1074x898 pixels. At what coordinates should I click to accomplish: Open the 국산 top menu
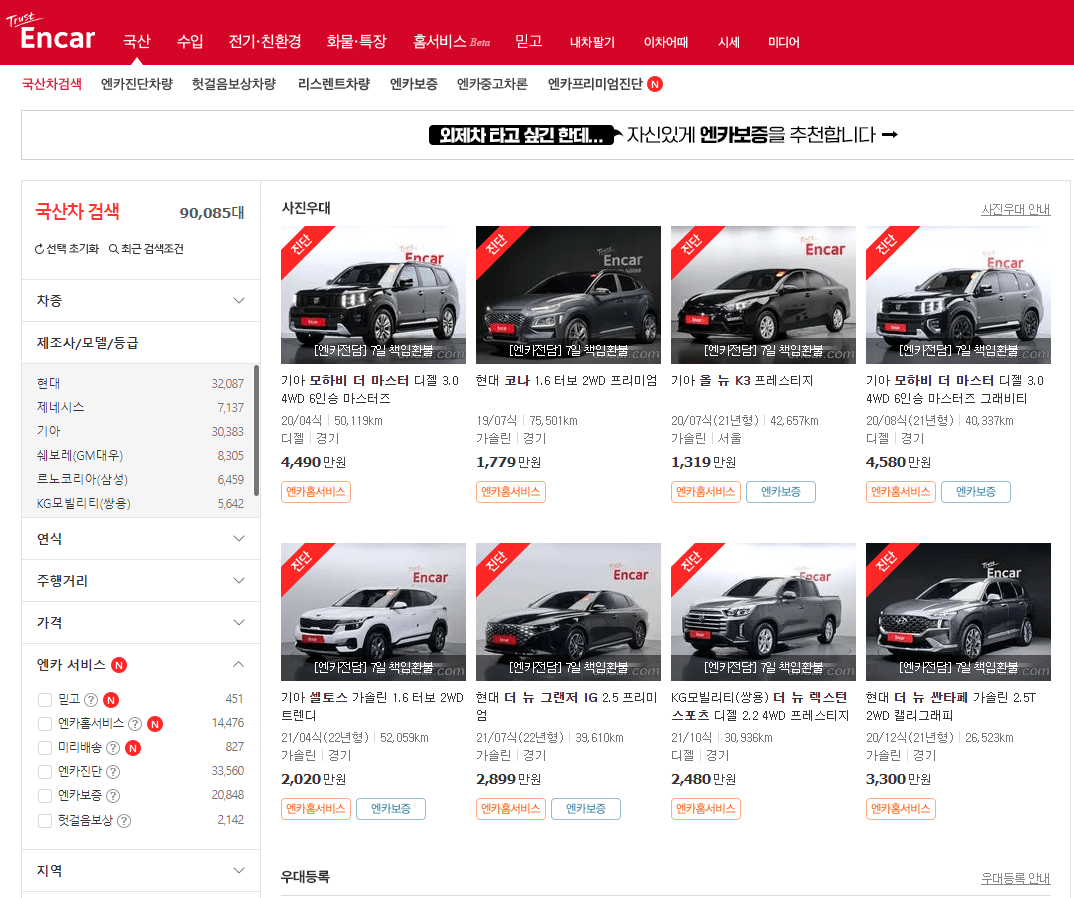click(x=136, y=42)
